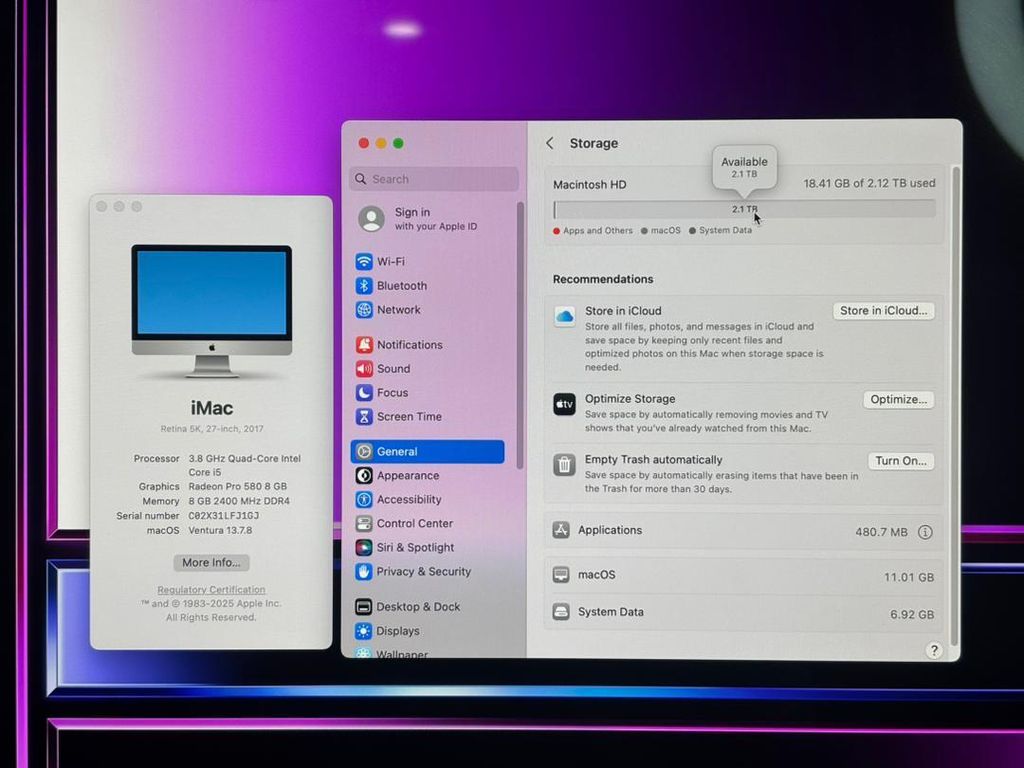Open Siri & Spotlight settings
The height and width of the screenshot is (768, 1024).
(x=415, y=548)
